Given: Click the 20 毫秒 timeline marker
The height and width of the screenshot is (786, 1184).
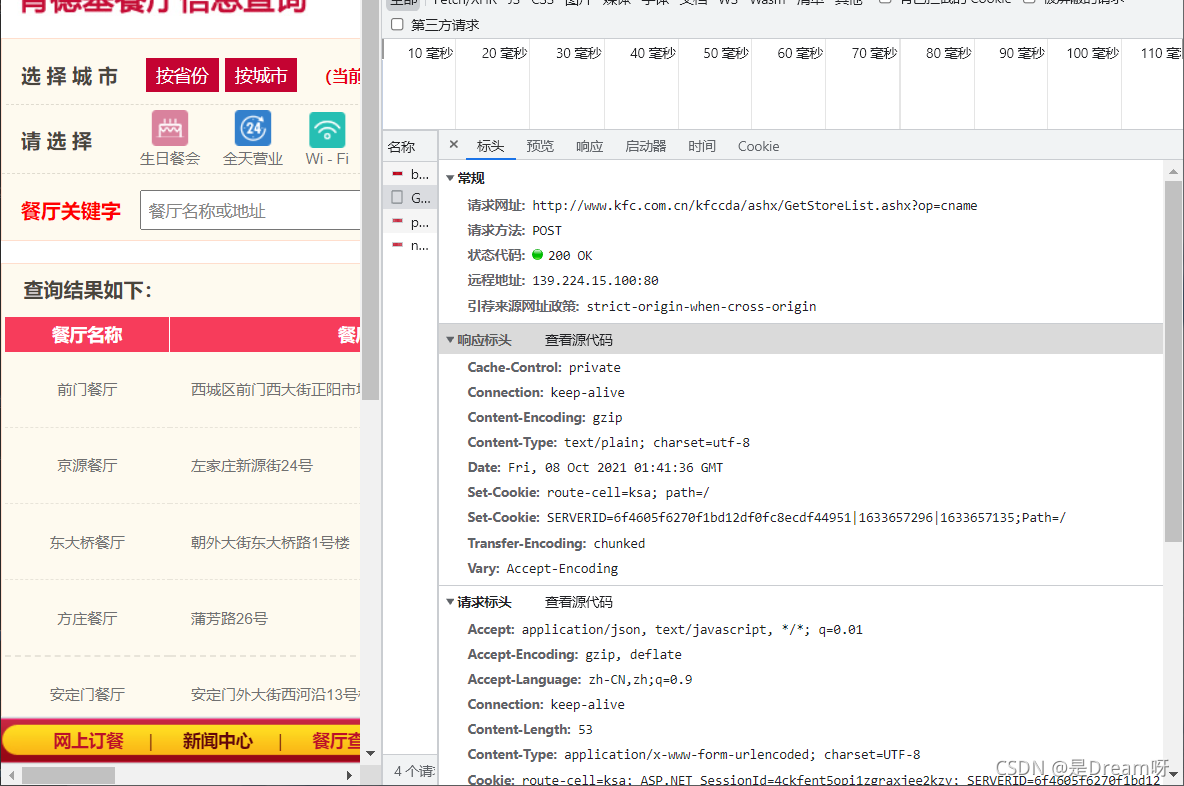Looking at the screenshot, I should (x=504, y=53).
